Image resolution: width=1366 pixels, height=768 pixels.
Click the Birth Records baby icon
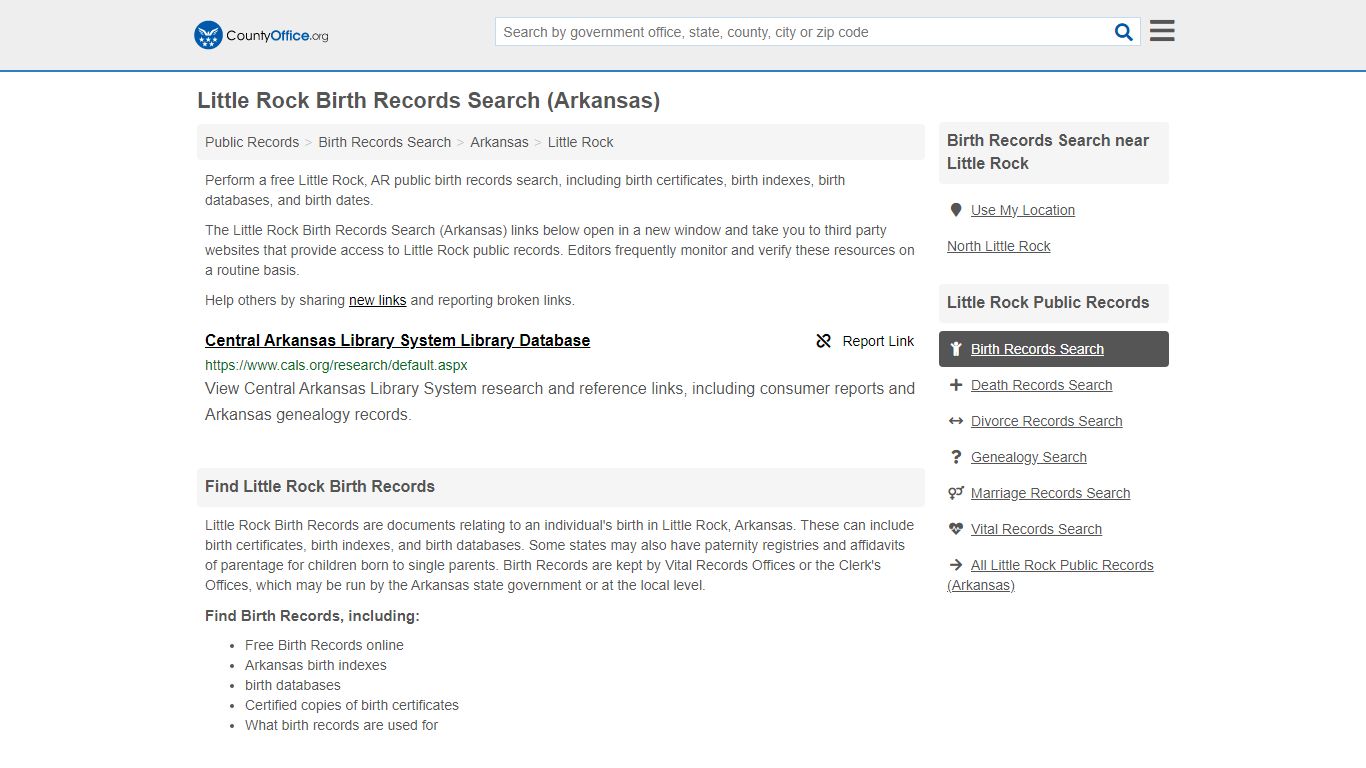click(x=956, y=349)
